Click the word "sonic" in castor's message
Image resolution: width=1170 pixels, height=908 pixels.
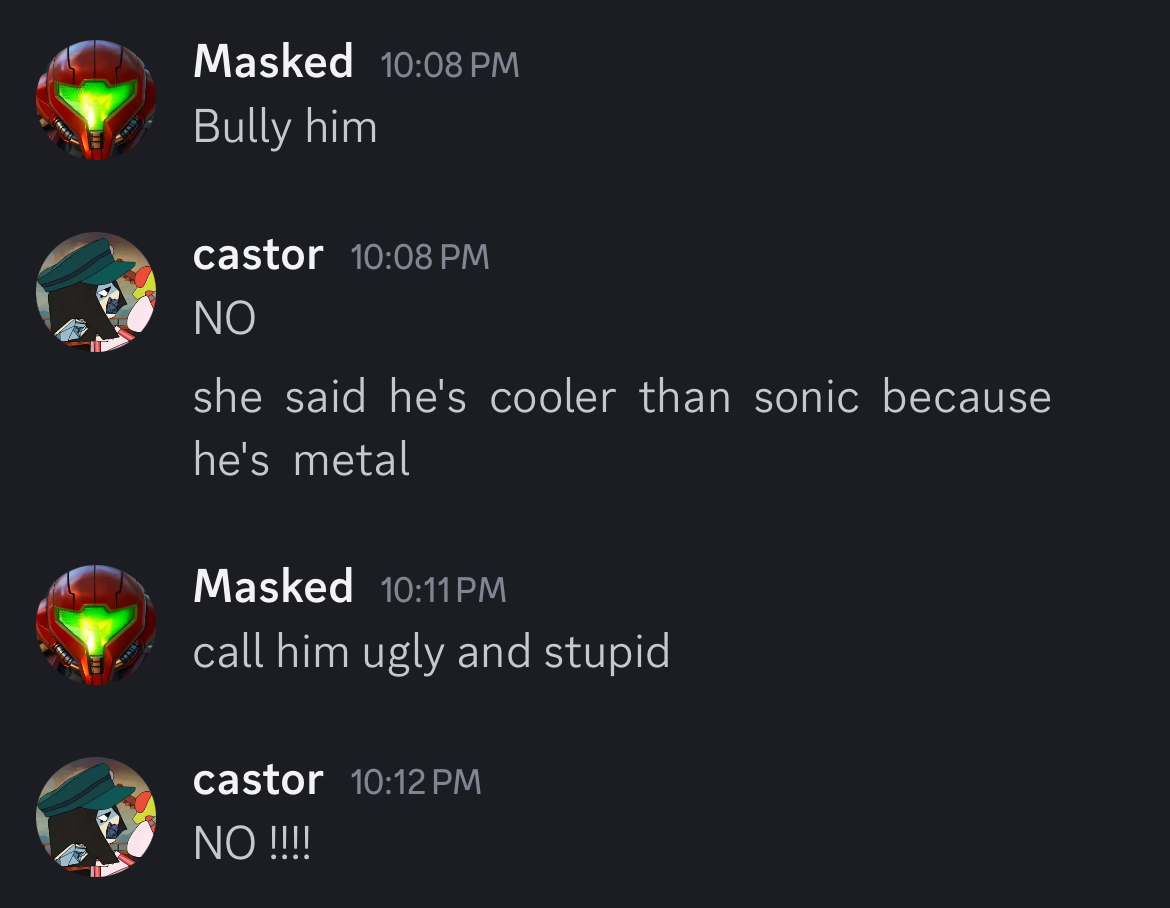click(806, 398)
